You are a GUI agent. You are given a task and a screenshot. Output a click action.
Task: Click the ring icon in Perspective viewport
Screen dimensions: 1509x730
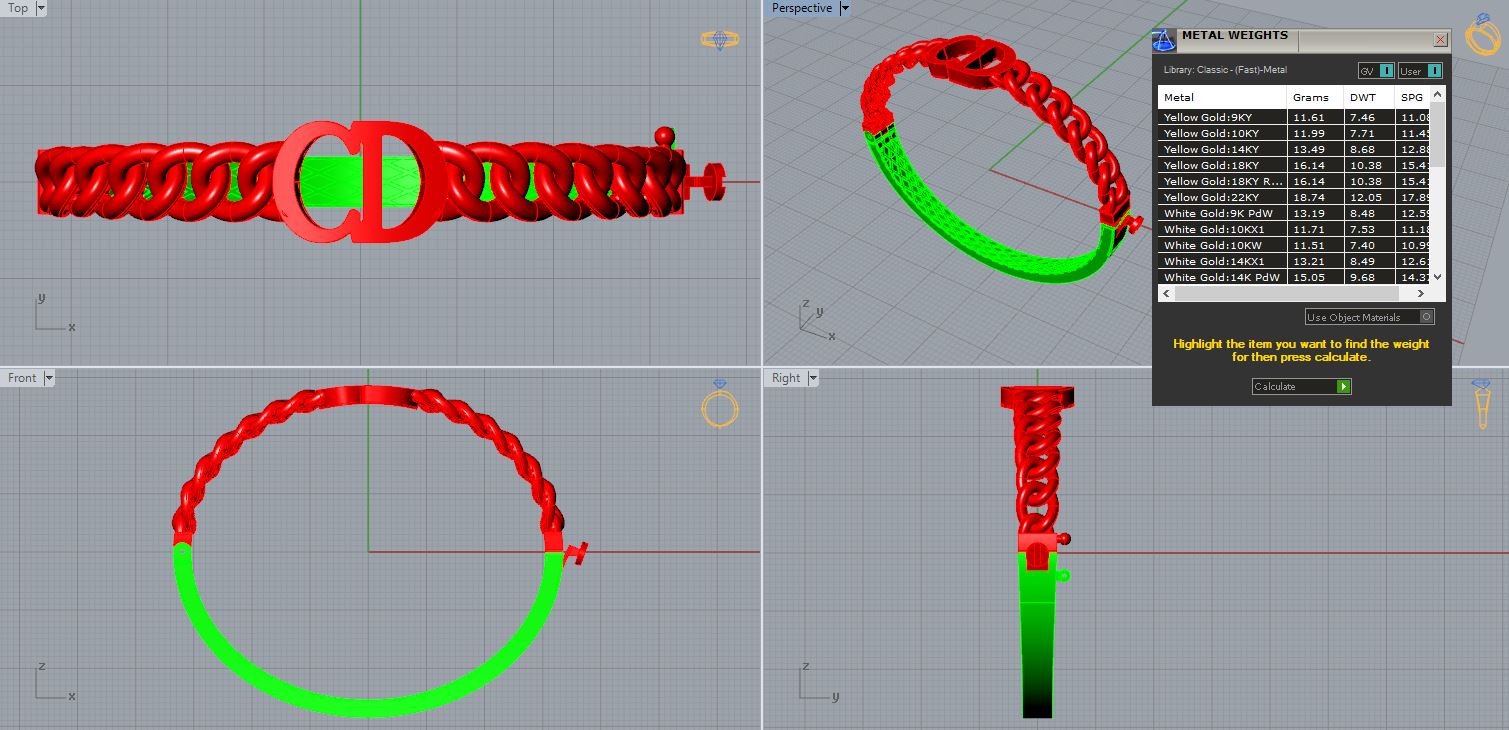(1482, 33)
